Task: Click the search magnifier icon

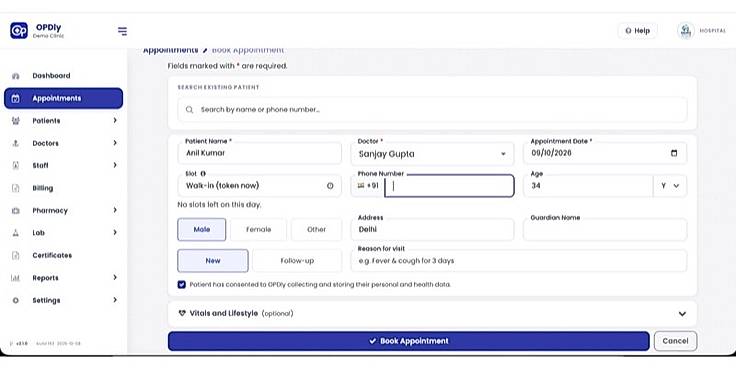Action: tap(189, 109)
